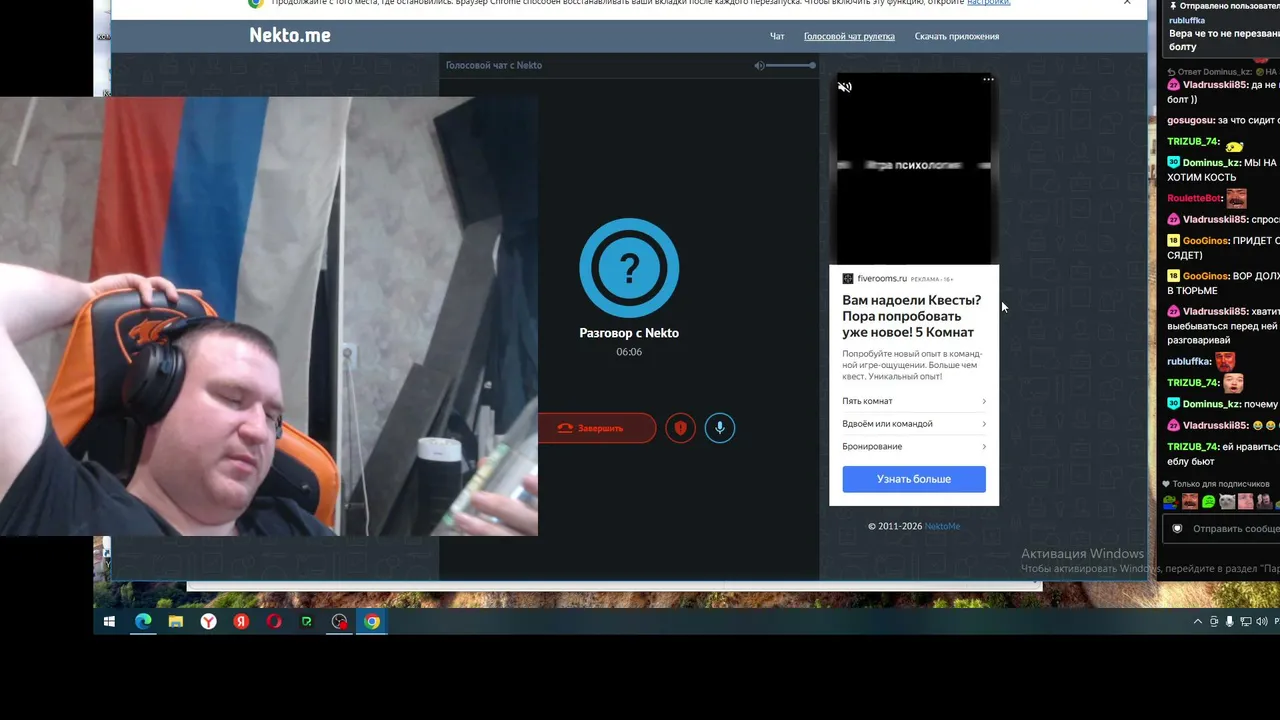Image resolution: width=1280 pixels, height=720 pixels.
Task: Open Opera from the taskbar
Action: tap(274, 622)
